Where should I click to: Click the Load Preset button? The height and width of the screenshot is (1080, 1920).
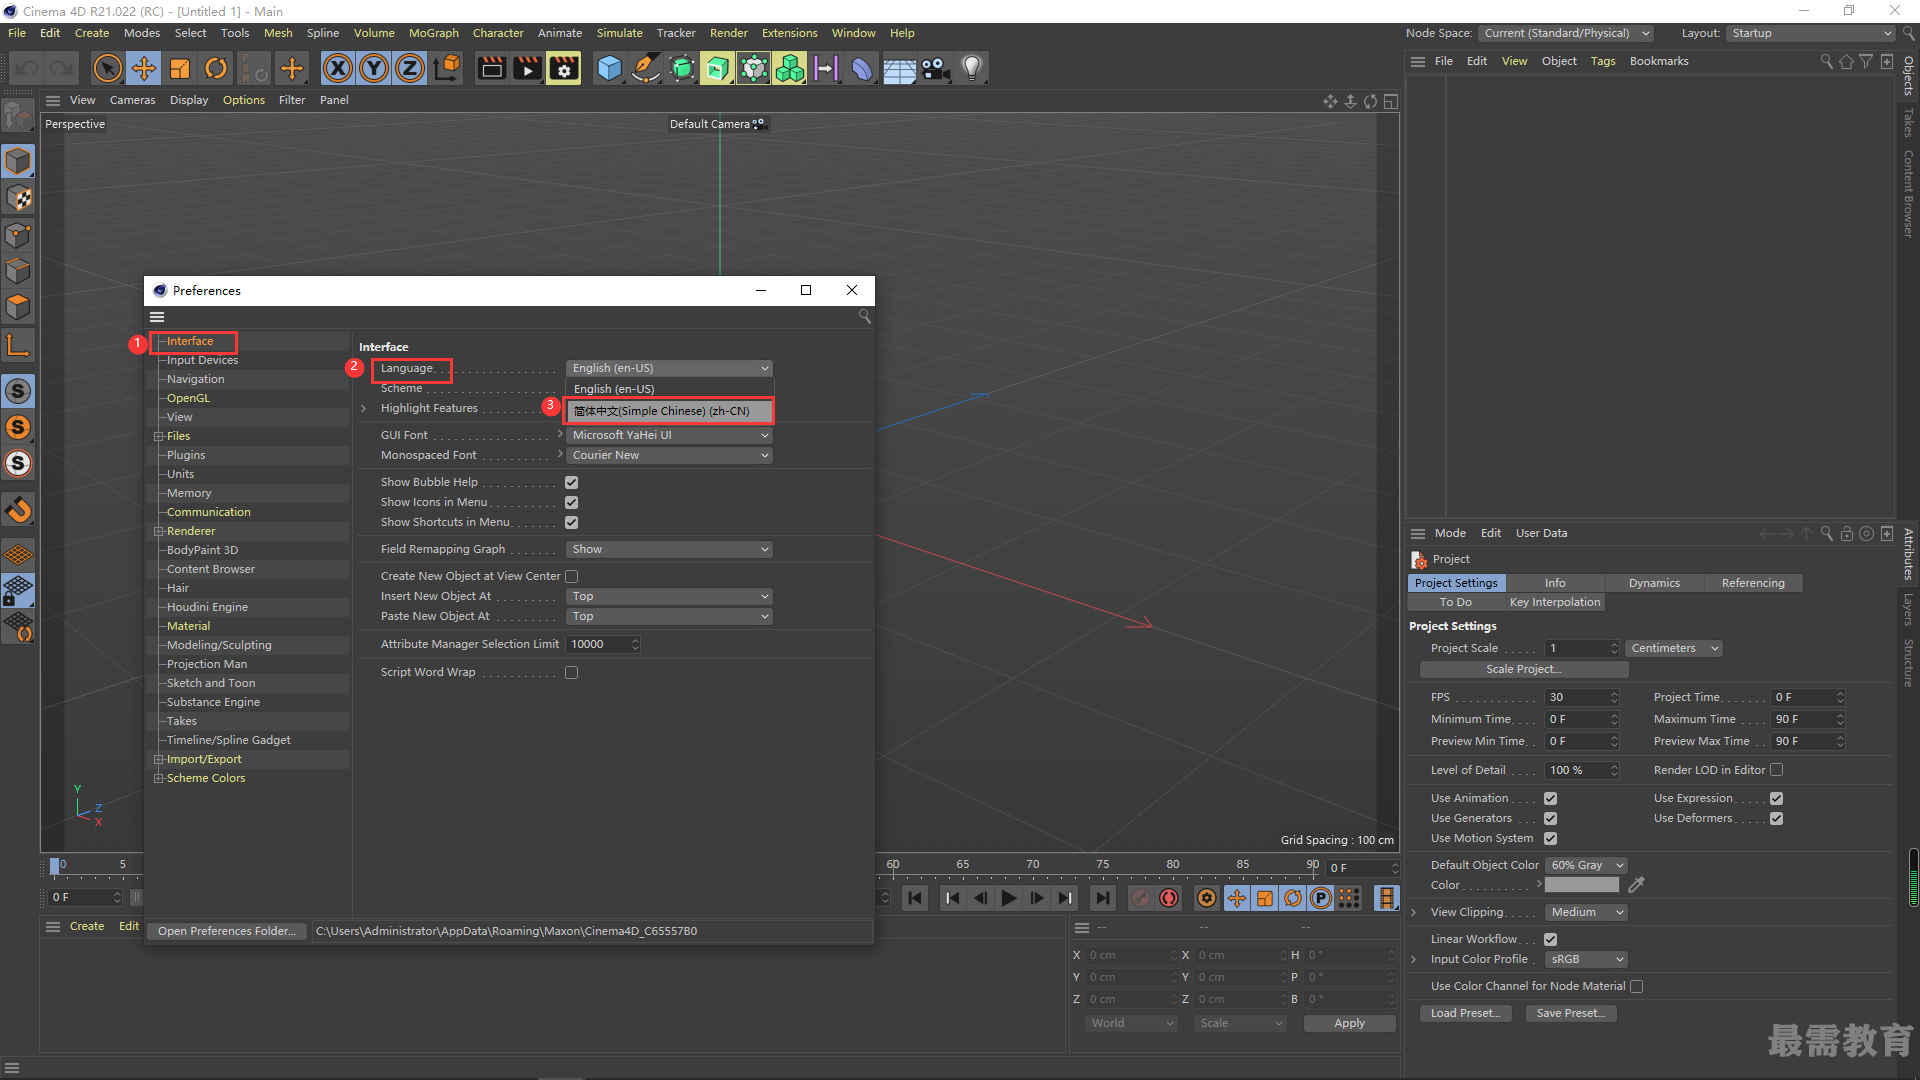(1465, 1013)
